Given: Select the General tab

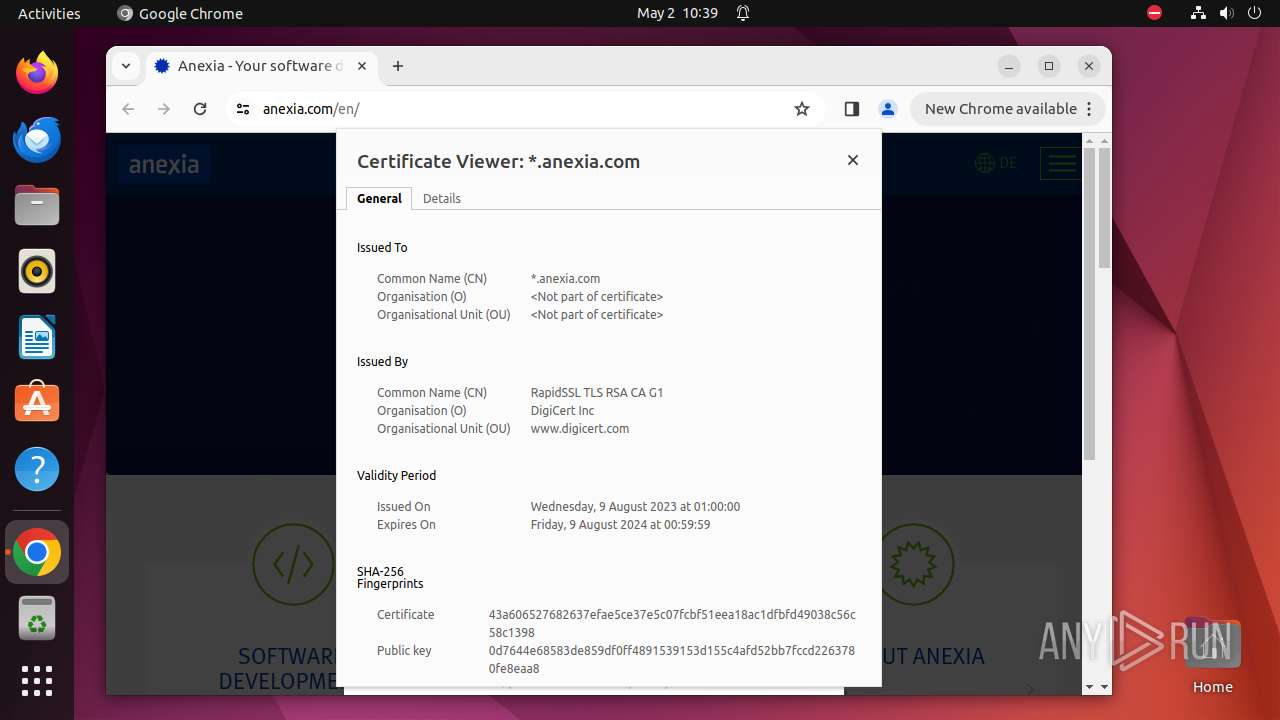Looking at the screenshot, I should [x=379, y=198].
